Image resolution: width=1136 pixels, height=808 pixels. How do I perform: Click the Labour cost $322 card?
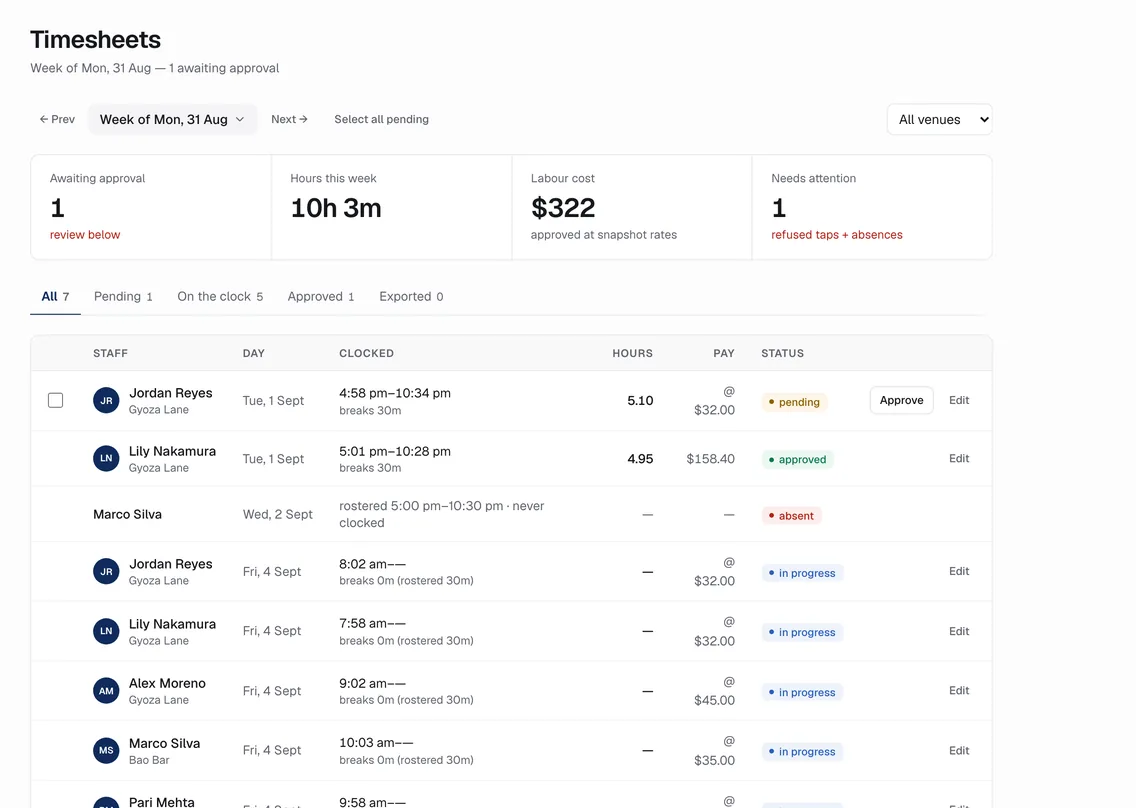[632, 207]
